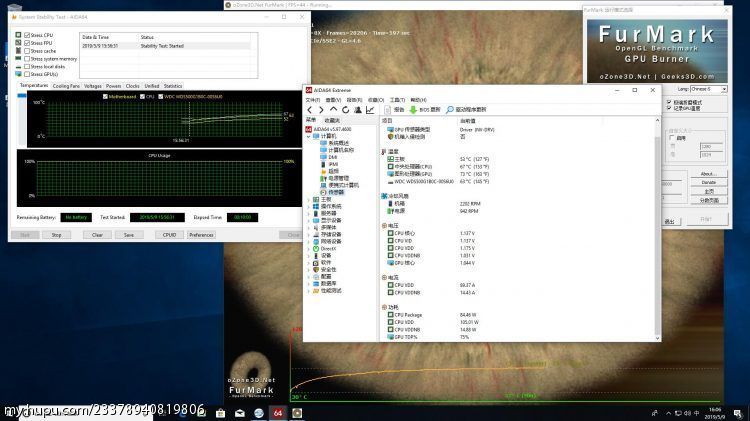The image size is (750, 421).
Task: Toggle the log GPU temperature checkbox in FurMark
Action: [669, 109]
